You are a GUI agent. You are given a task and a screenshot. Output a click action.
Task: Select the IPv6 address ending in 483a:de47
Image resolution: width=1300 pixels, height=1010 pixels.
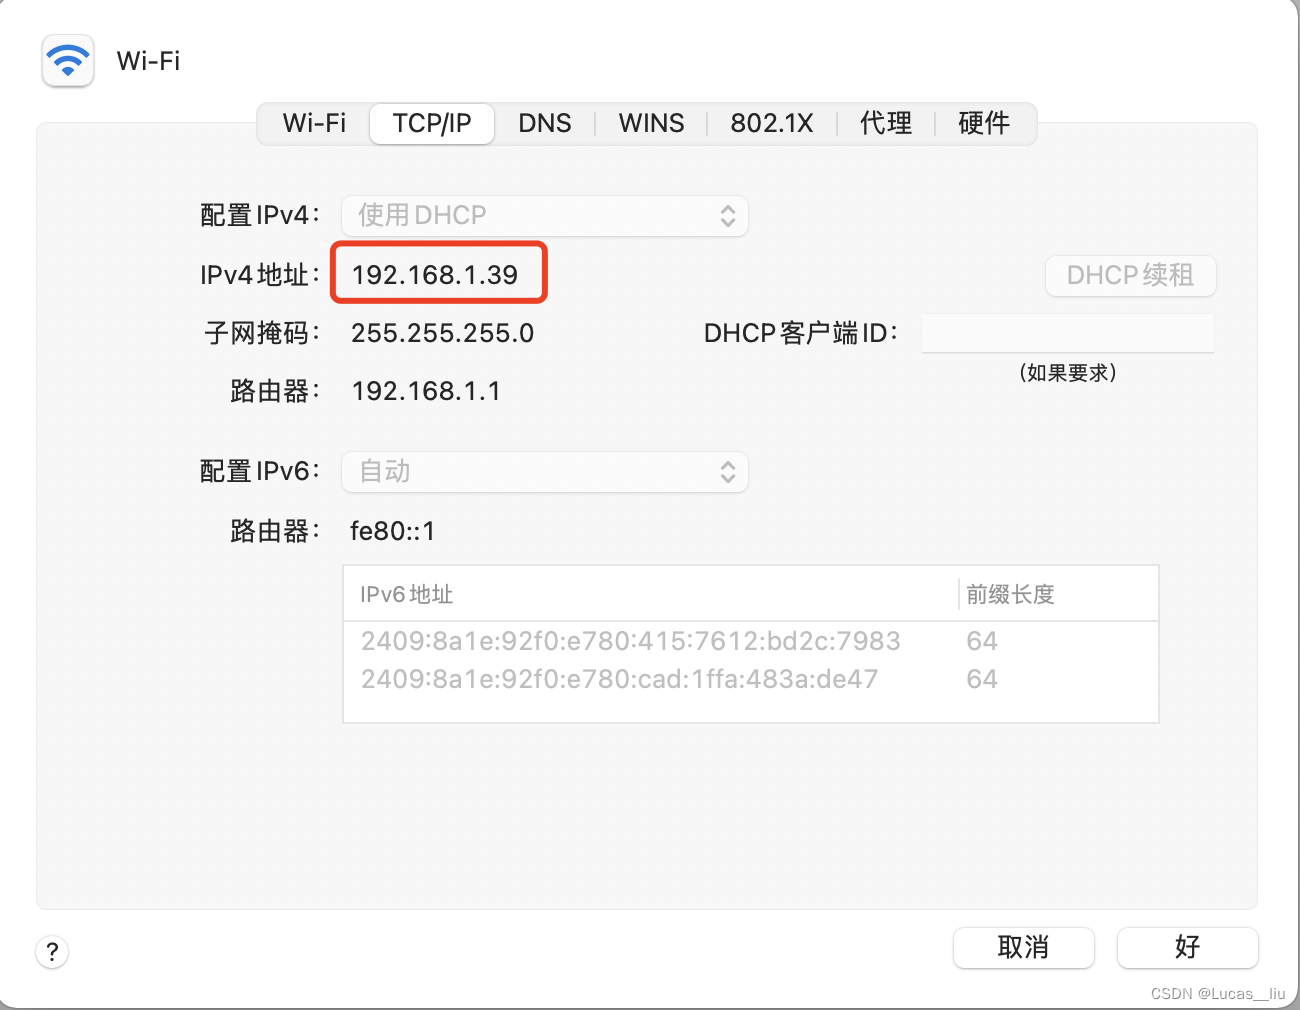tap(619, 679)
